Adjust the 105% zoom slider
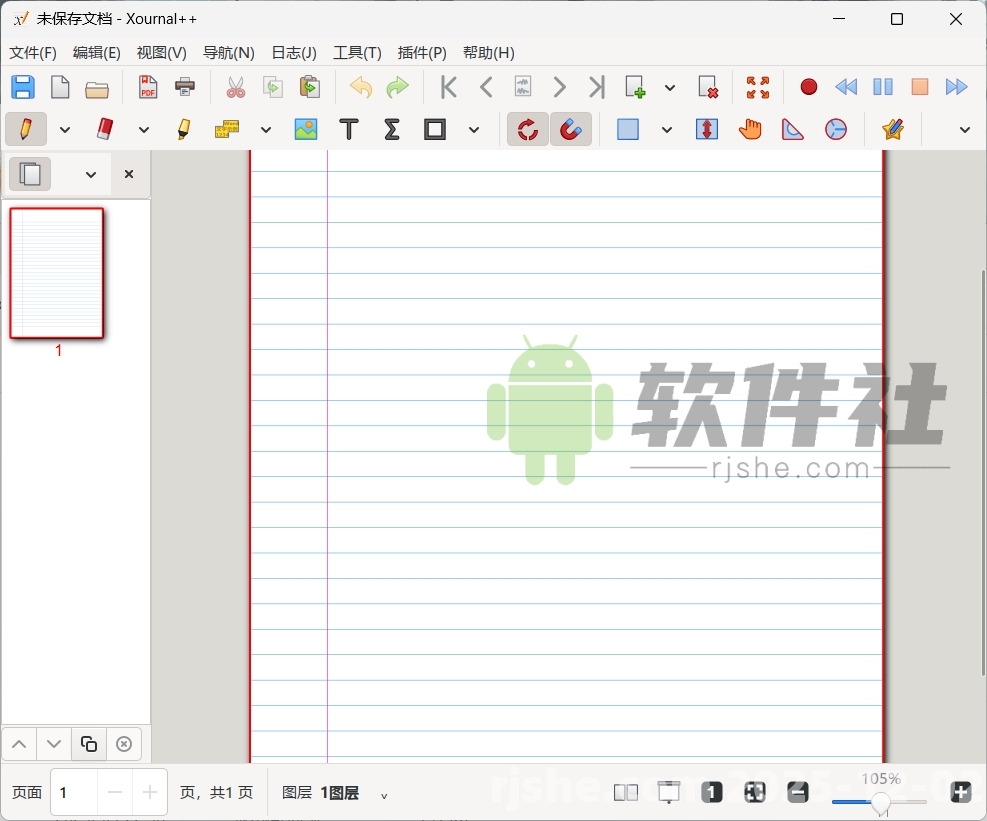This screenshot has width=987, height=821. 880,801
